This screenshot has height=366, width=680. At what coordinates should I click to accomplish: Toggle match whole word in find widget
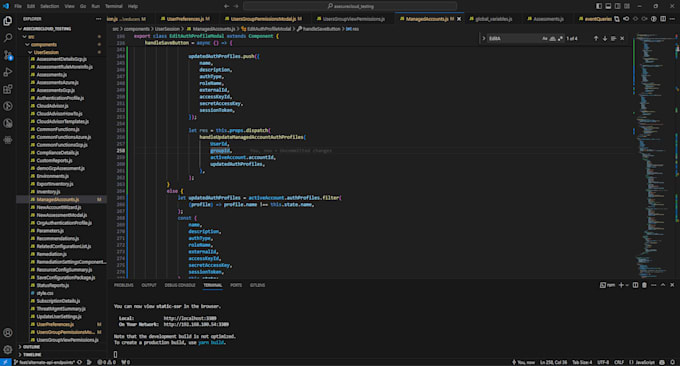click(552, 39)
